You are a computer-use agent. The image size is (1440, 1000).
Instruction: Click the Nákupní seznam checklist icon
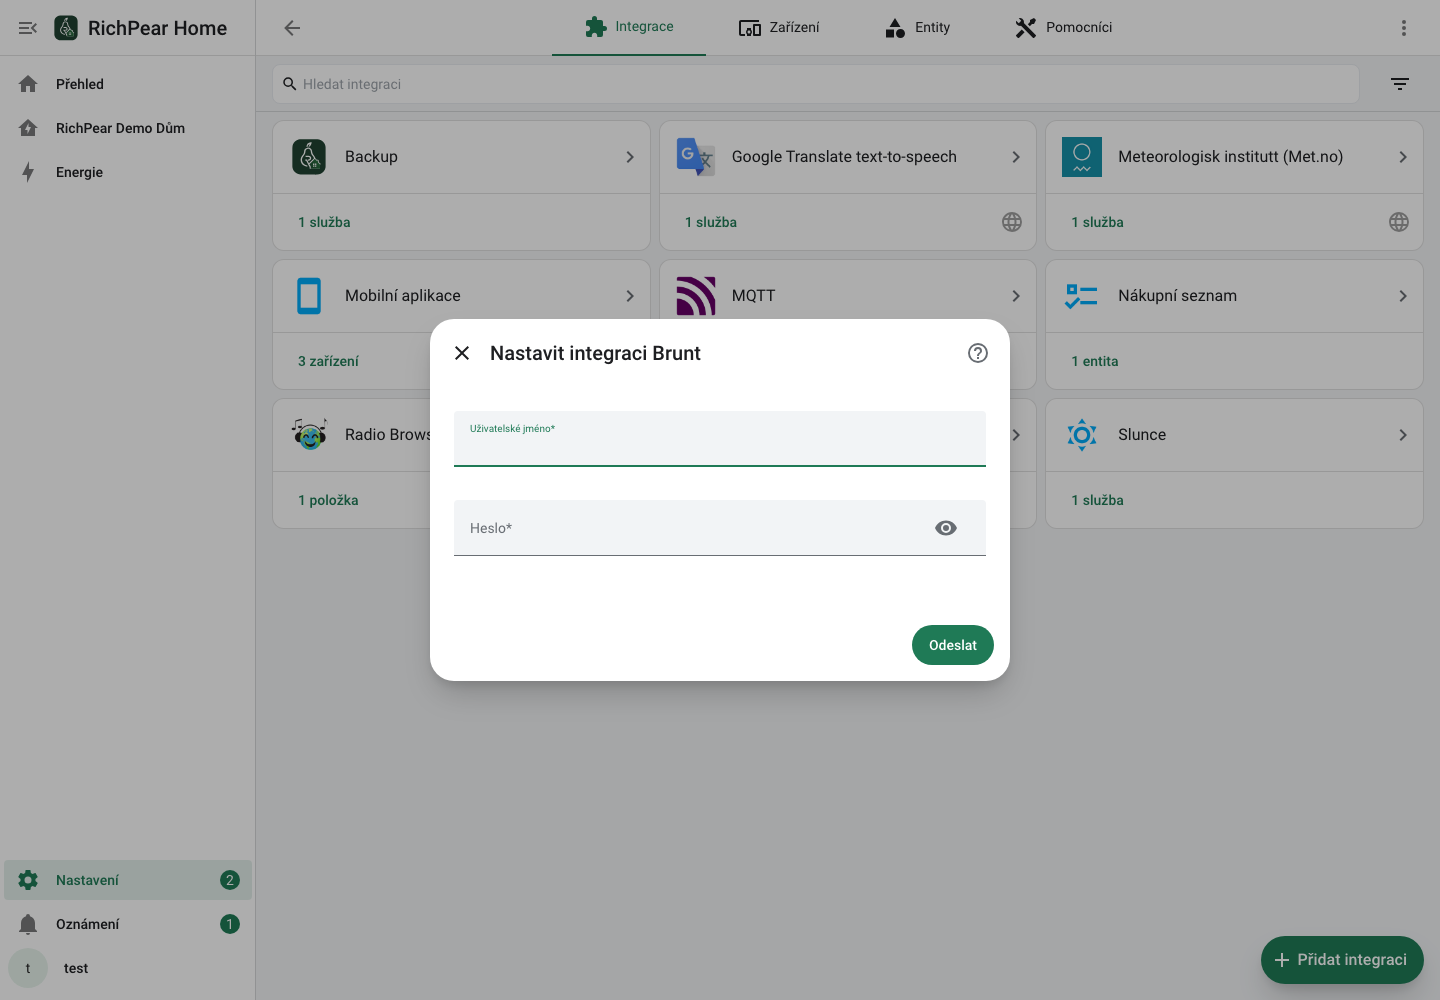[1082, 296]
